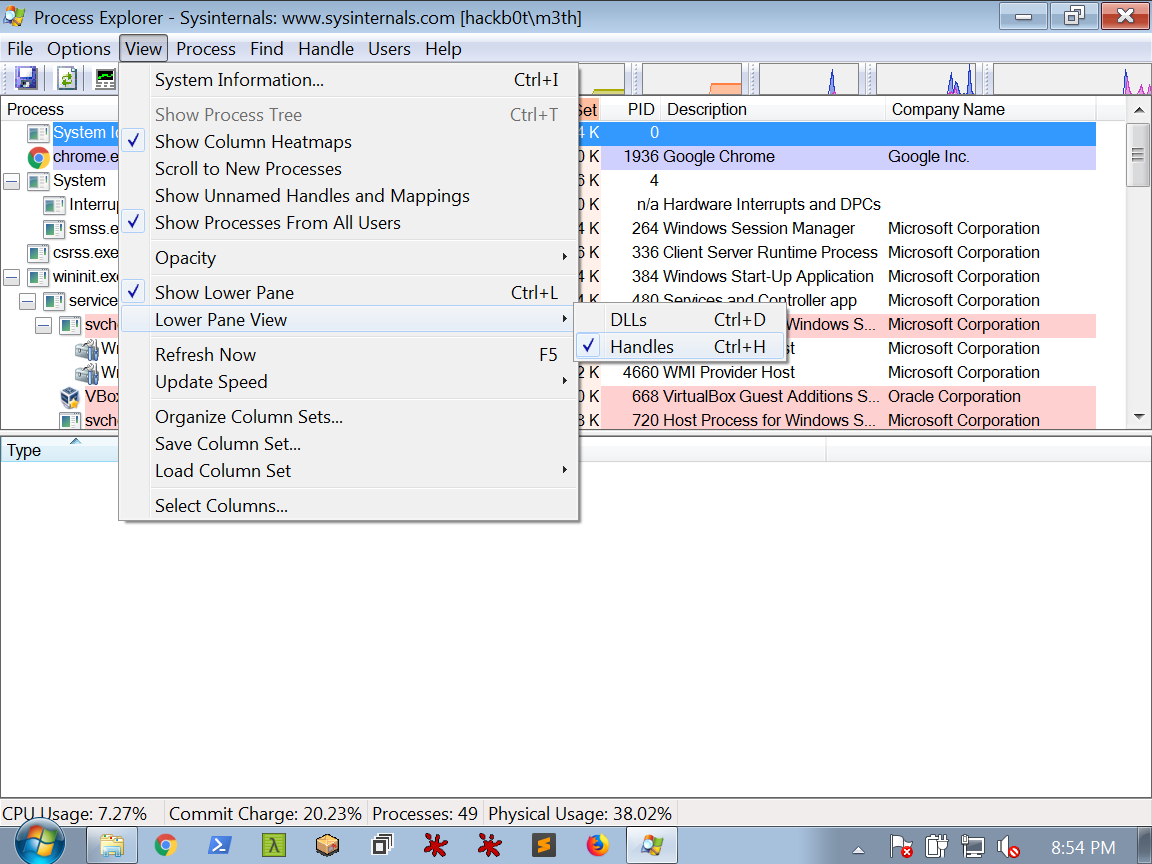Choose Select Columns... entry

click(349, 506)
